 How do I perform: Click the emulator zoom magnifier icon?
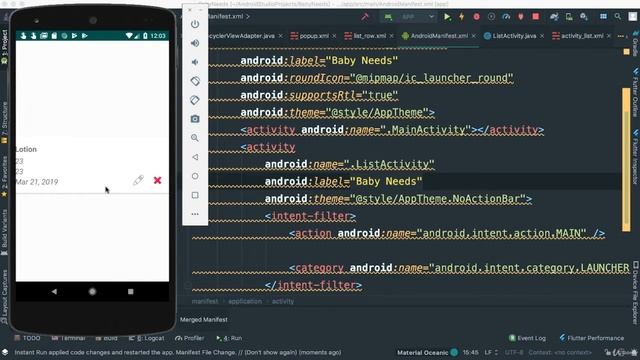tap(195, 138)
